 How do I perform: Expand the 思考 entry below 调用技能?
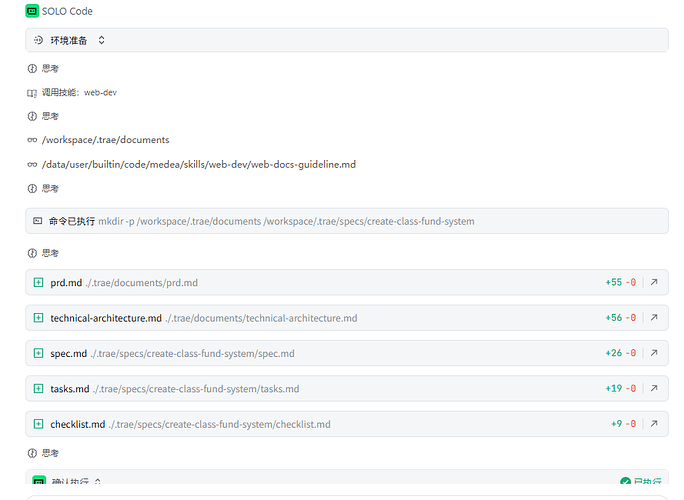click(x=43, y=116)
